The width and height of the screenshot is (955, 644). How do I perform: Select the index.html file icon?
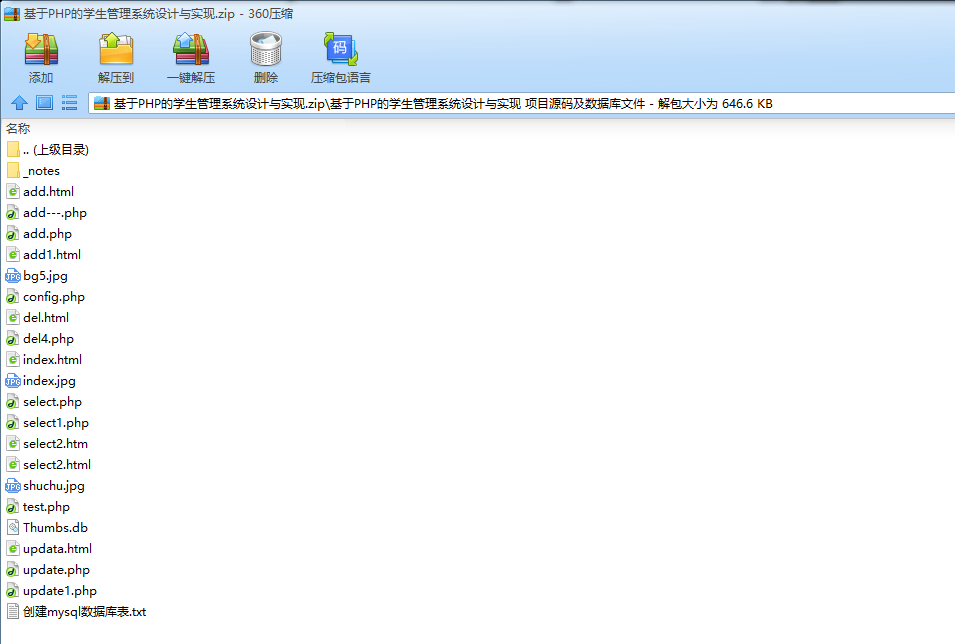13,359
